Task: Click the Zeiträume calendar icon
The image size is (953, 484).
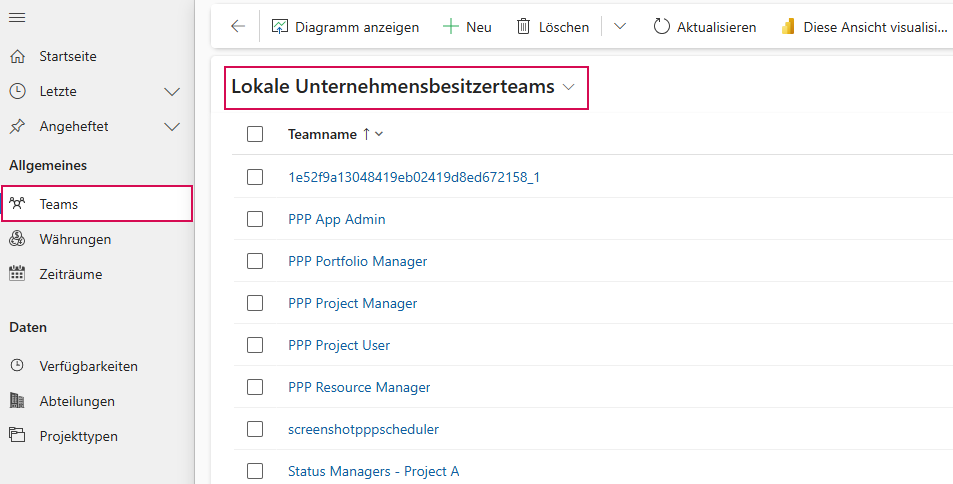Action: coord(18,274)
